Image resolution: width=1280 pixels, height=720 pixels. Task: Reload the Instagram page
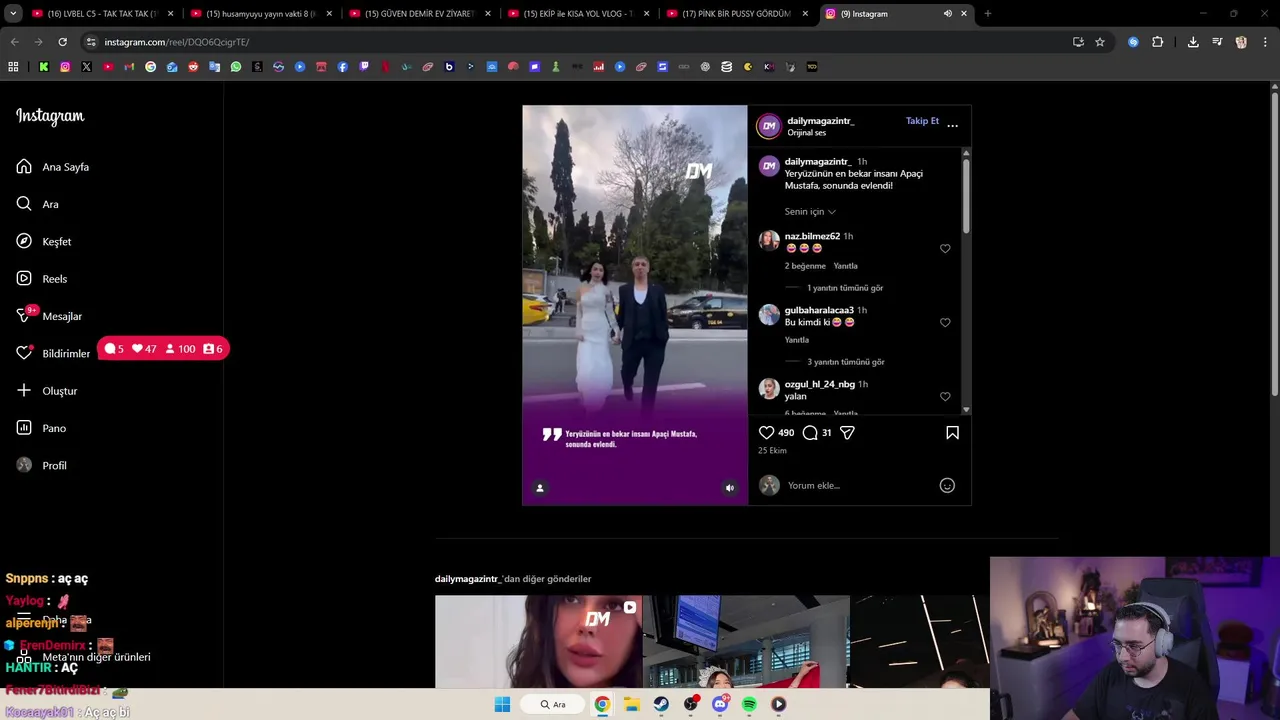click(x=62, y=42)
